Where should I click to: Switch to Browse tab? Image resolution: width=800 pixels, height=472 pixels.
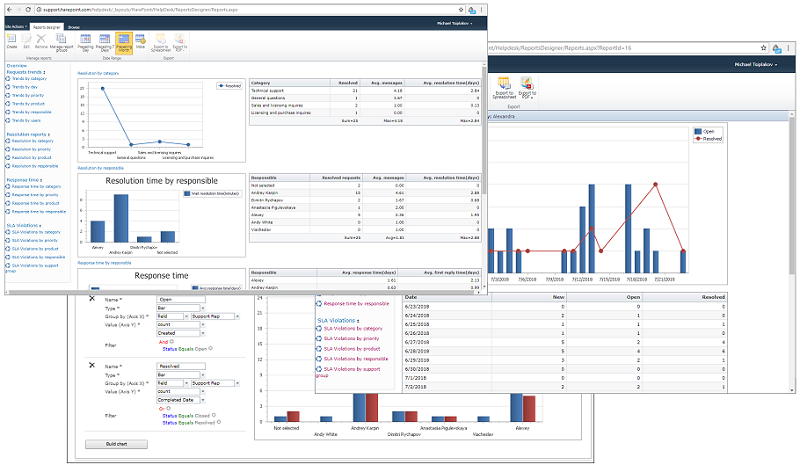point(74,27)
